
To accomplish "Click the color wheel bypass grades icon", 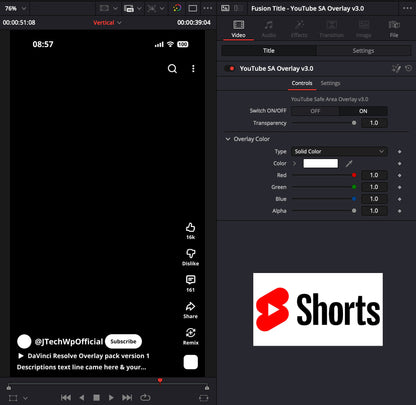I will click(x=177, y=8).
